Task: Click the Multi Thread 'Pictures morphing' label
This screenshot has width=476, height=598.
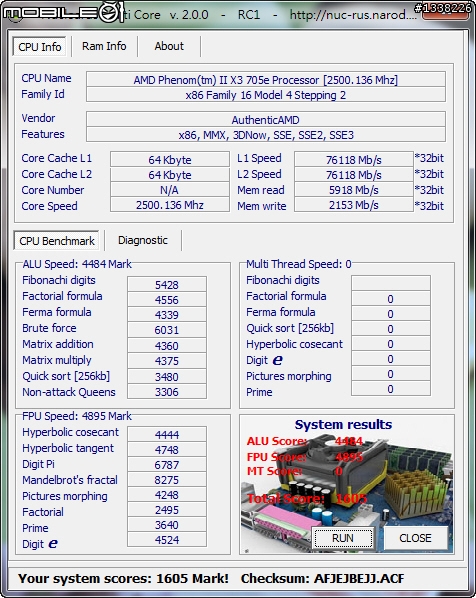Action: 289,376
